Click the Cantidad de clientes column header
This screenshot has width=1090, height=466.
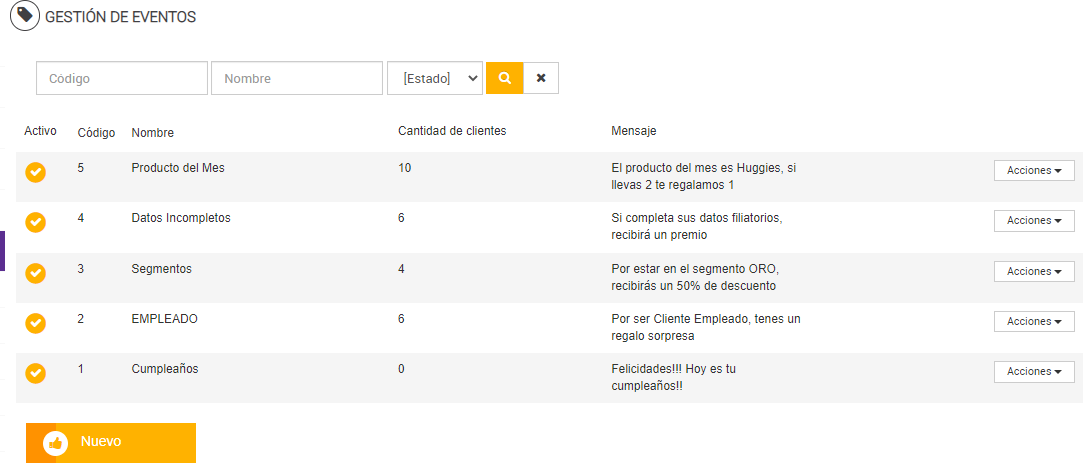pyautogui.click(x=452, y=132)
